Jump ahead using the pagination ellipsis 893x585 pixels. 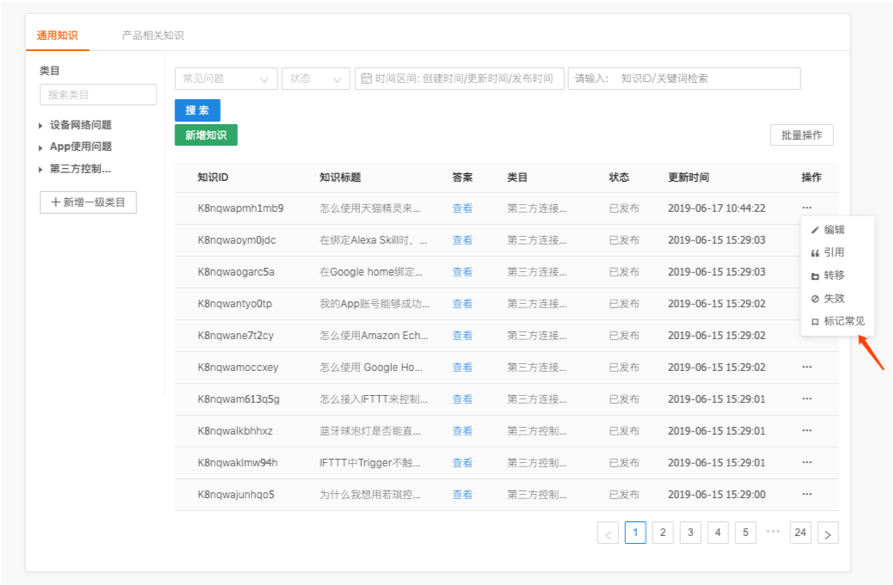click(773, 531)
